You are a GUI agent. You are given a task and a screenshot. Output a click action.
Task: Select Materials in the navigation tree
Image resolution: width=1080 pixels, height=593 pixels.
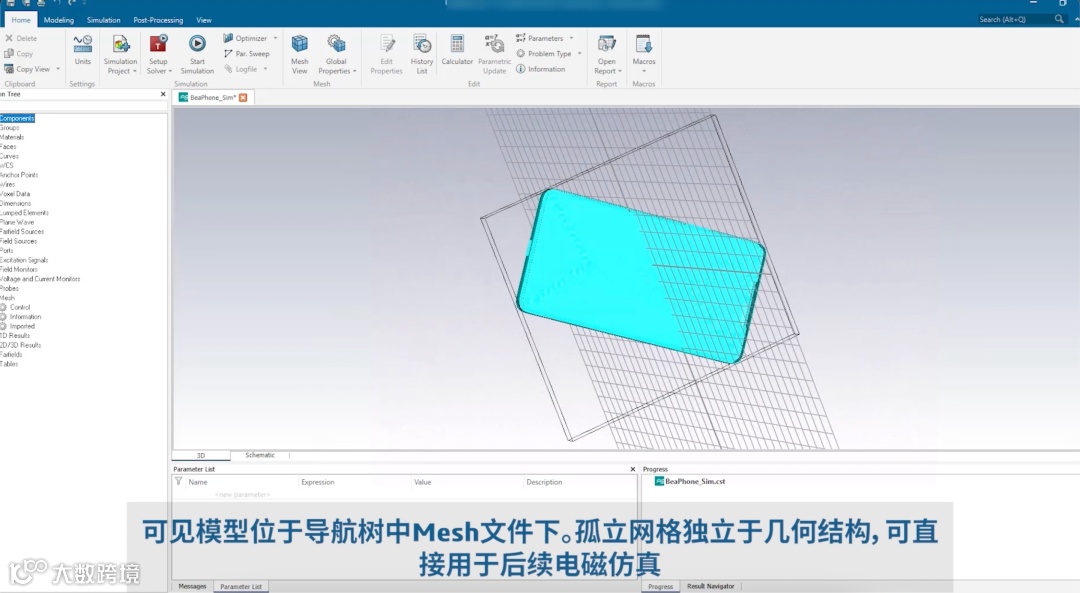(12, 137)
